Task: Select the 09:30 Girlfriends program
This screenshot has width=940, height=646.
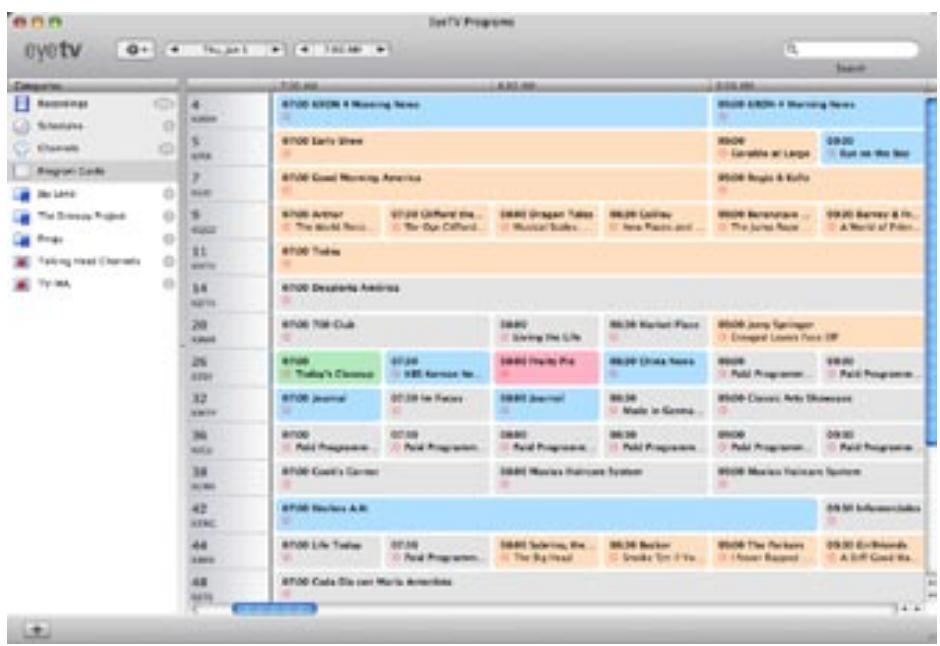Action: (x=873, y=551)
